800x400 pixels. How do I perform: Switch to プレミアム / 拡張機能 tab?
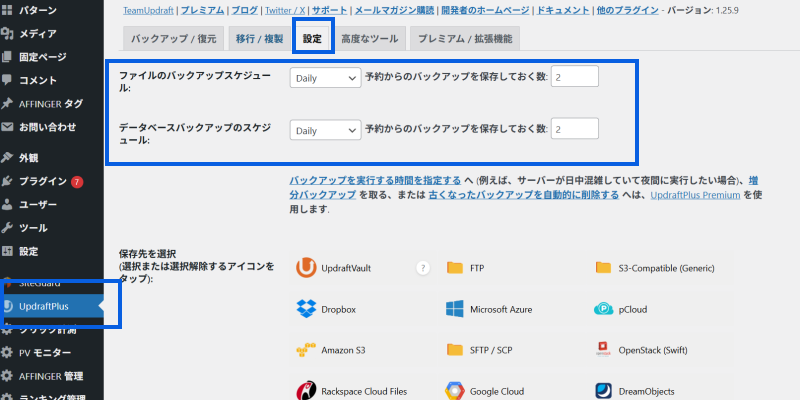[x=465, y=39]
